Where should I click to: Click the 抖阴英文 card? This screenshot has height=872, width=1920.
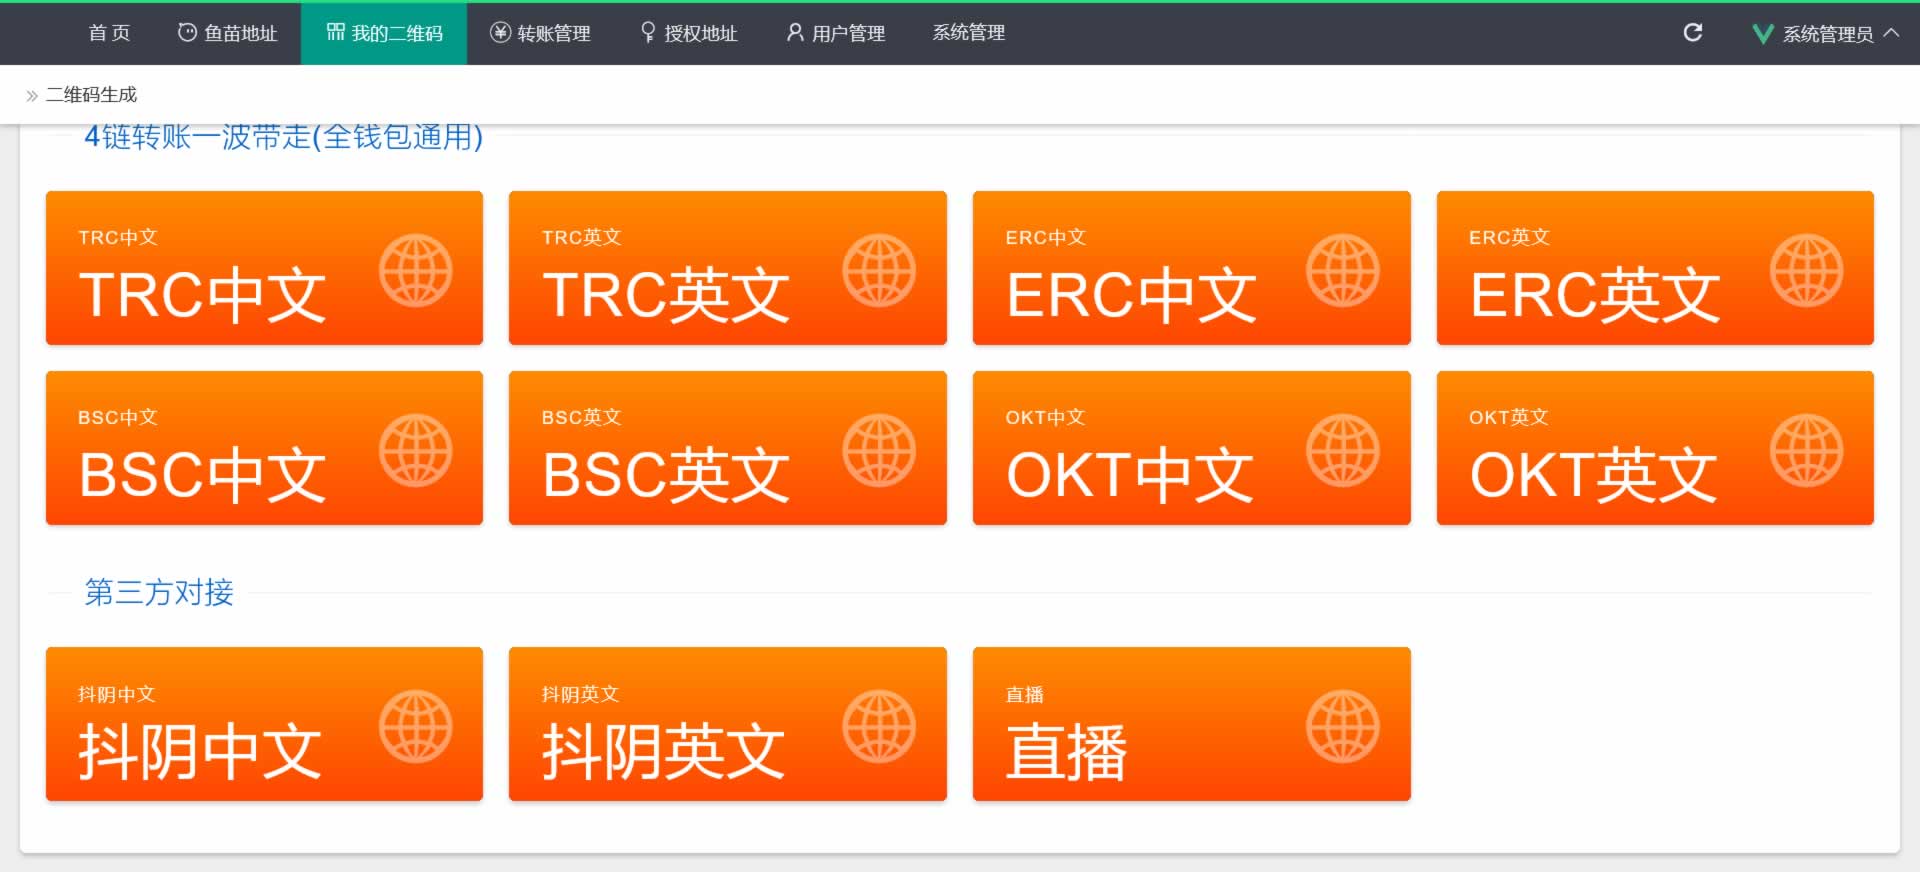727,724
